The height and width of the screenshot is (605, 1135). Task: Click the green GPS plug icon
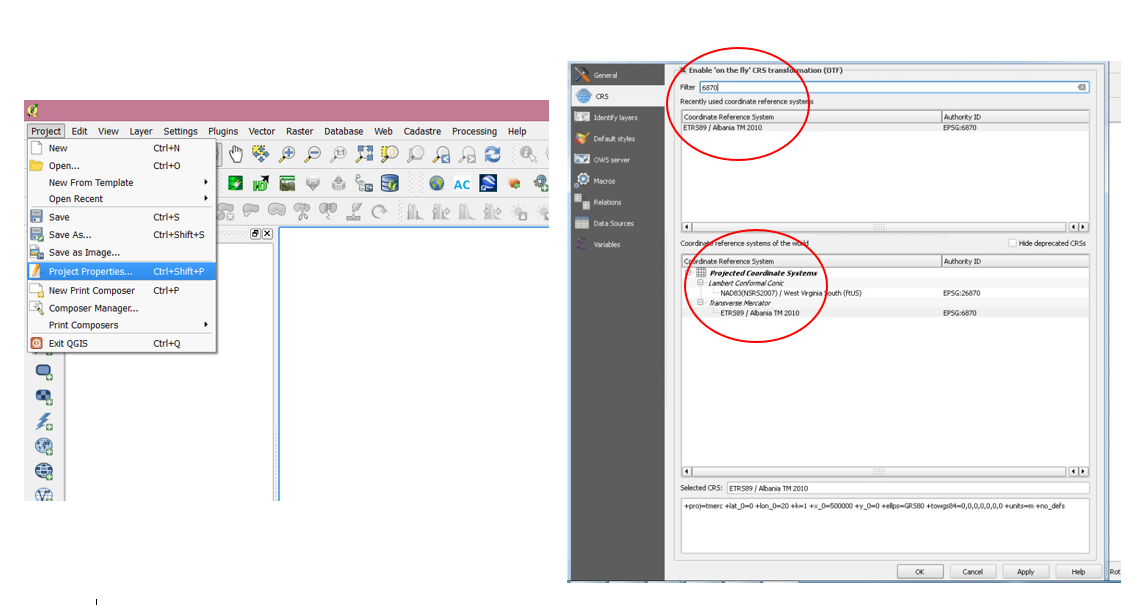[x=235, y=183]
